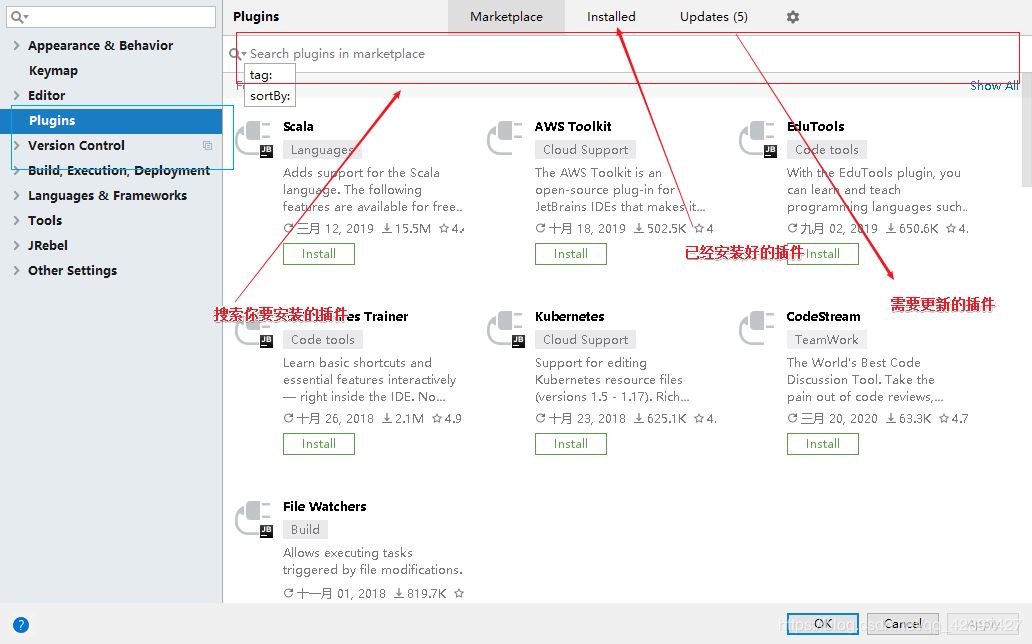Open the Scala plugin title
Screen dimensions: 1032x644
point(298,126)
